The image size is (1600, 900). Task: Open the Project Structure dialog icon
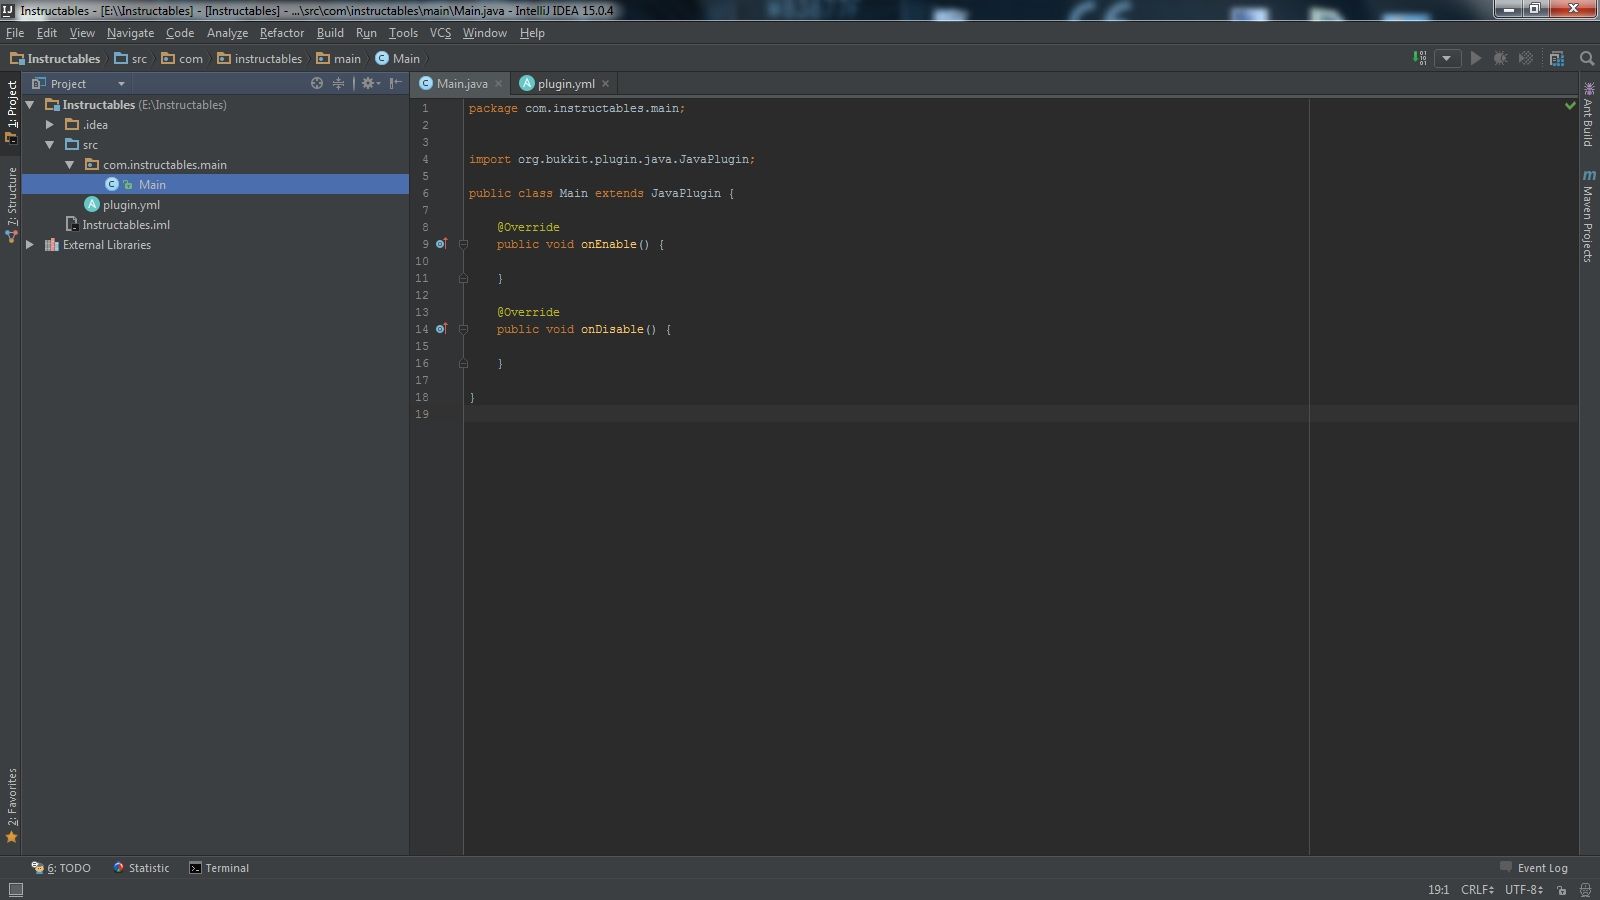pos(1557,59)
